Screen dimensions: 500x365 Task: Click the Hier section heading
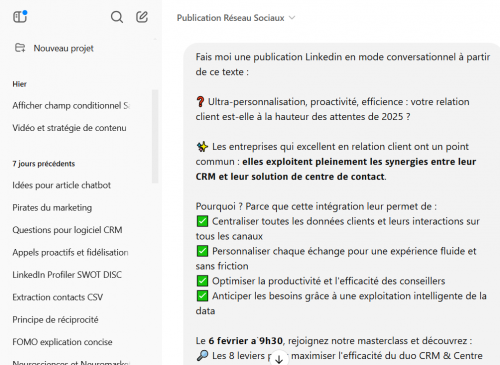click(x=19, y=84)
